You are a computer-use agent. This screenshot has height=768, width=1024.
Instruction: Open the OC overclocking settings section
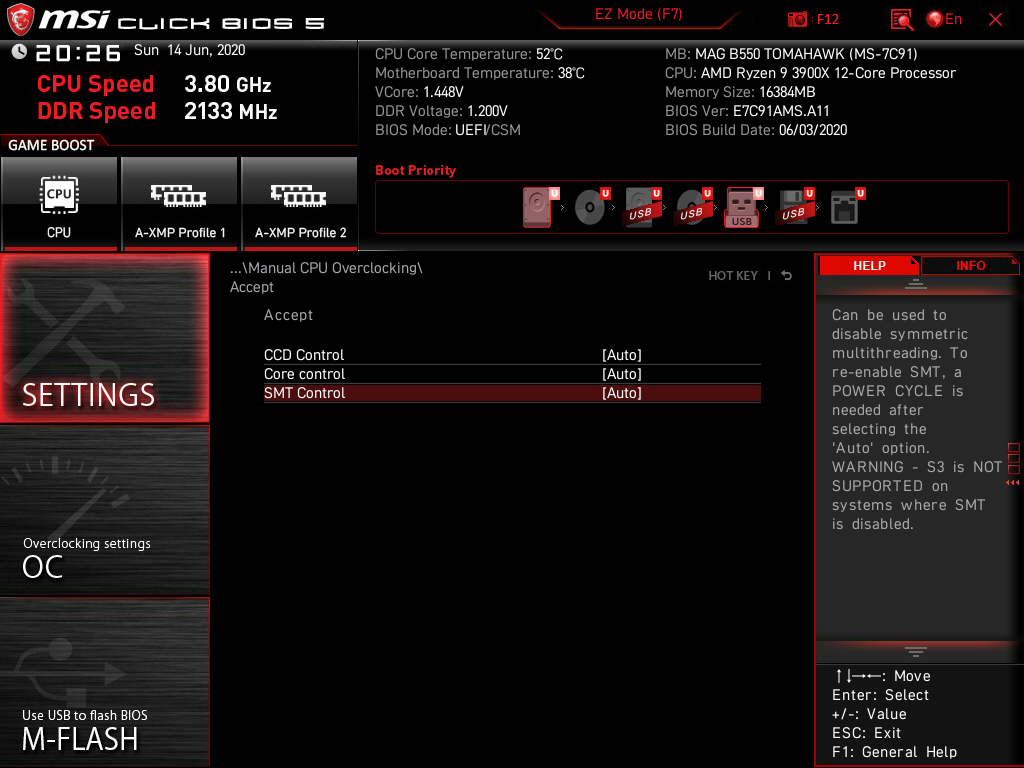tap(104, 511)
